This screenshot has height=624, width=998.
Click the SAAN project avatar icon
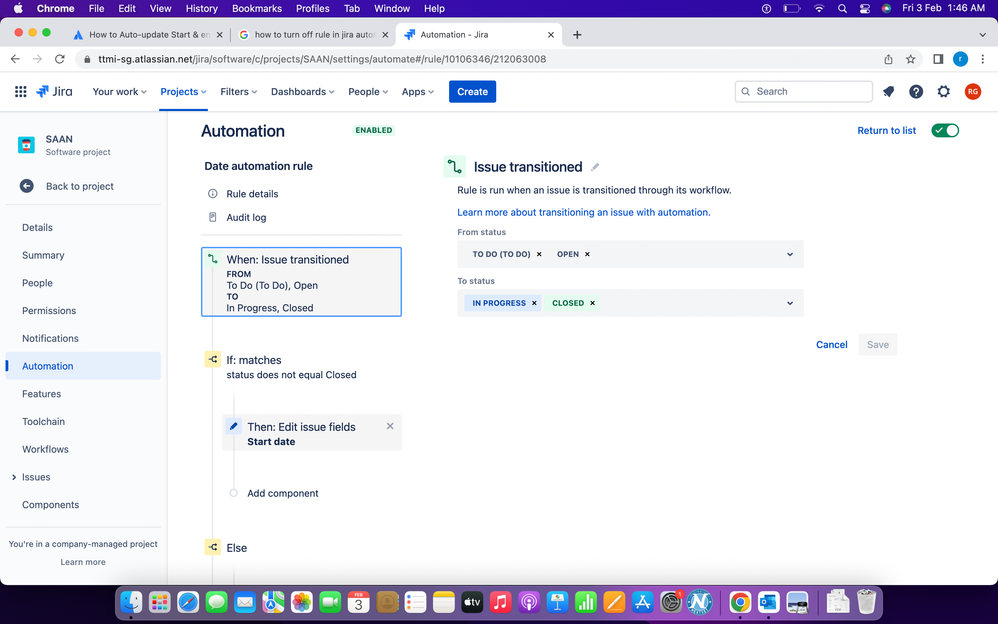click(x=26, y=145)
